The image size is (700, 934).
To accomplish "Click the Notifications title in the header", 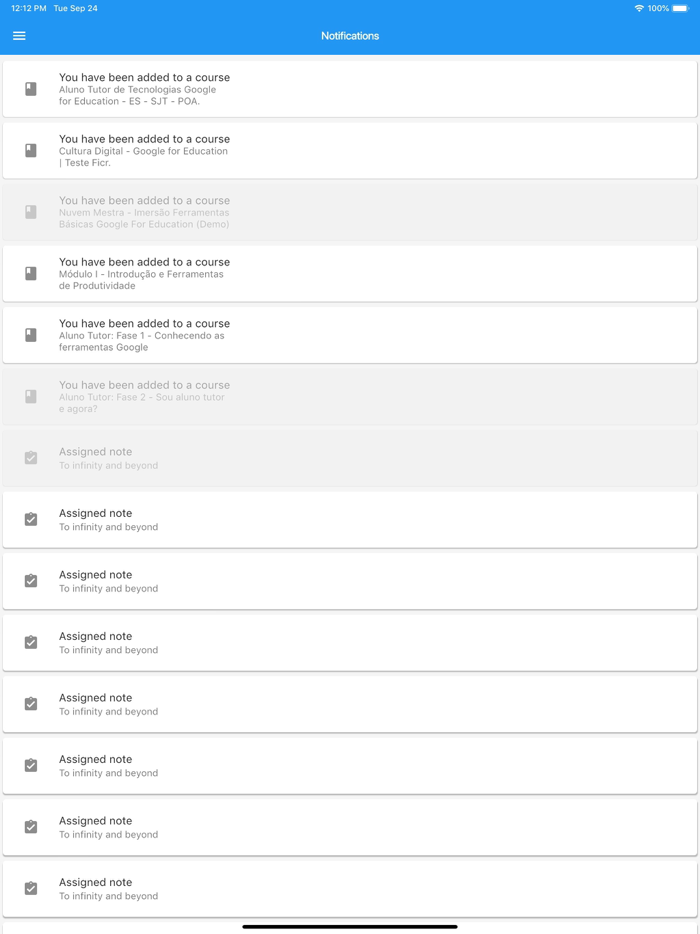I will pos(350,35).
